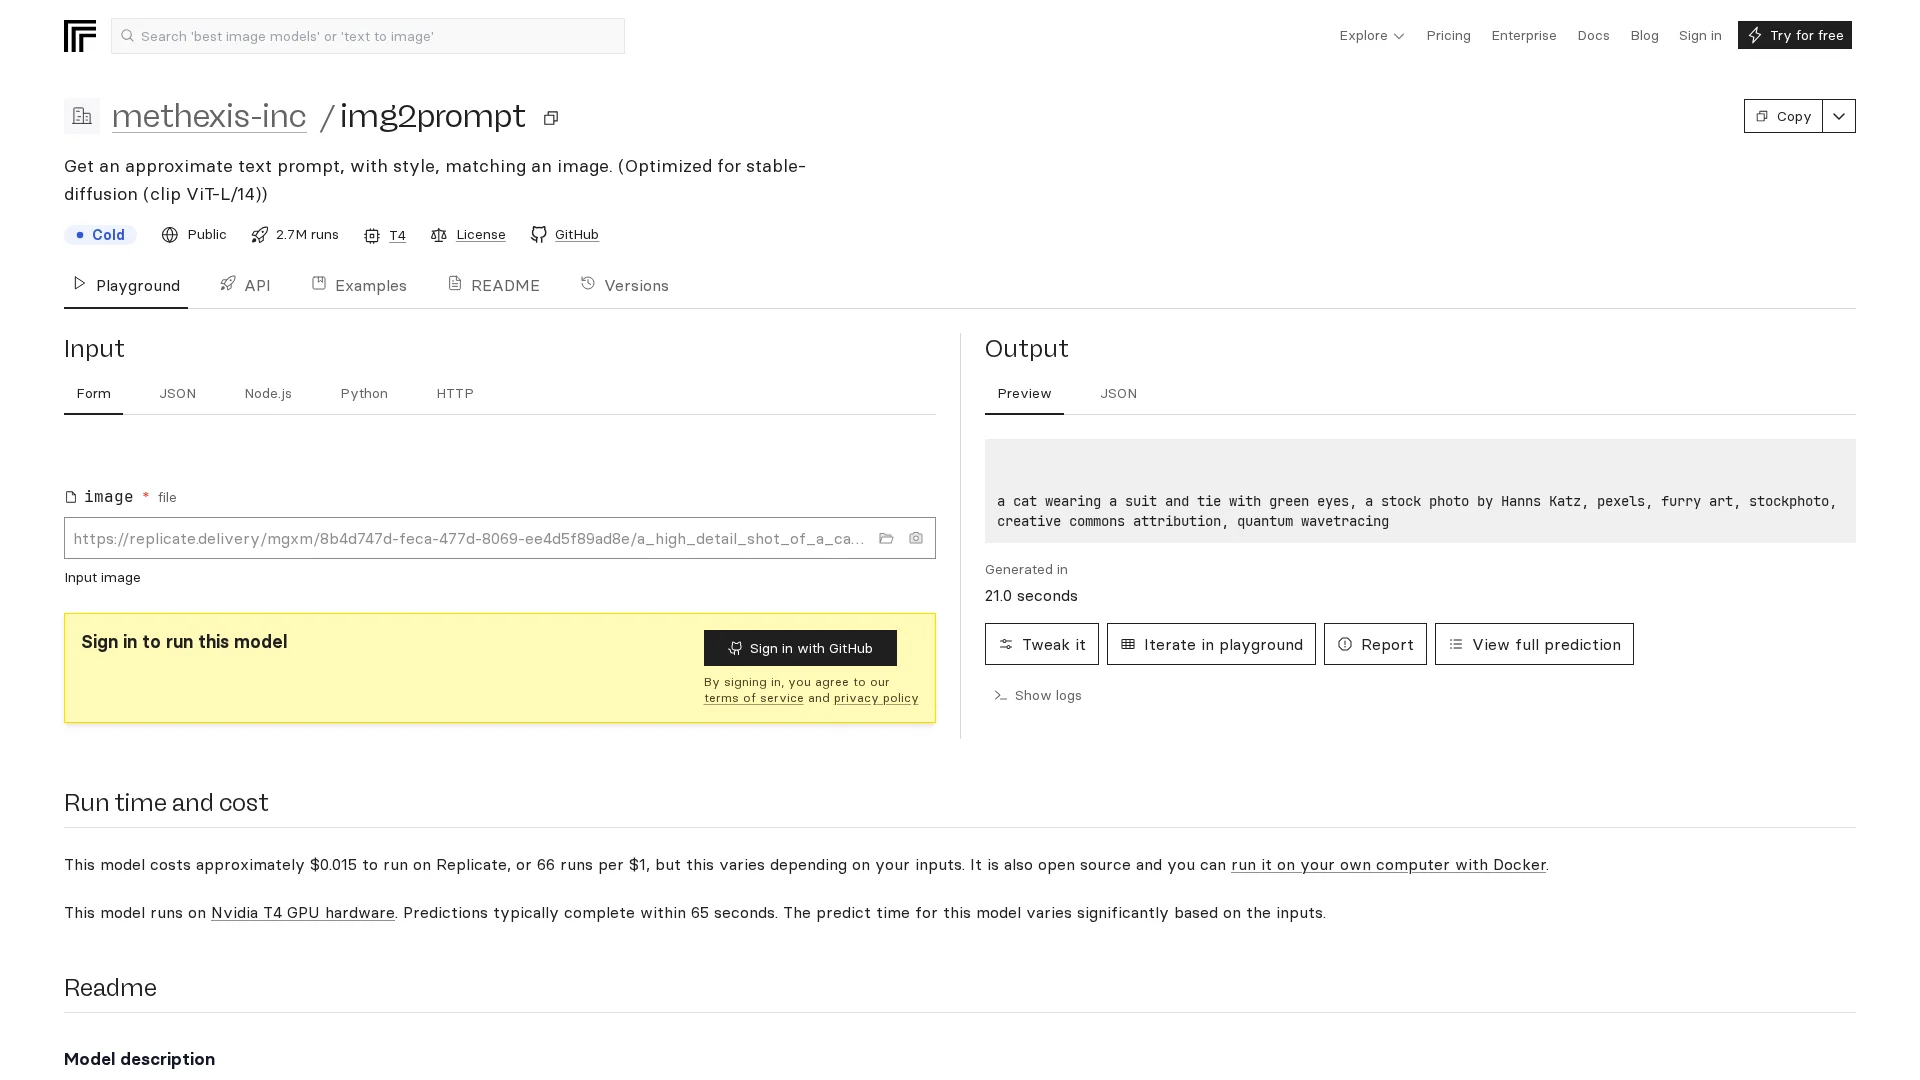The image size is (1920, 1080).
Task: Click the camera icon in image field
Action: coord(916,538)
